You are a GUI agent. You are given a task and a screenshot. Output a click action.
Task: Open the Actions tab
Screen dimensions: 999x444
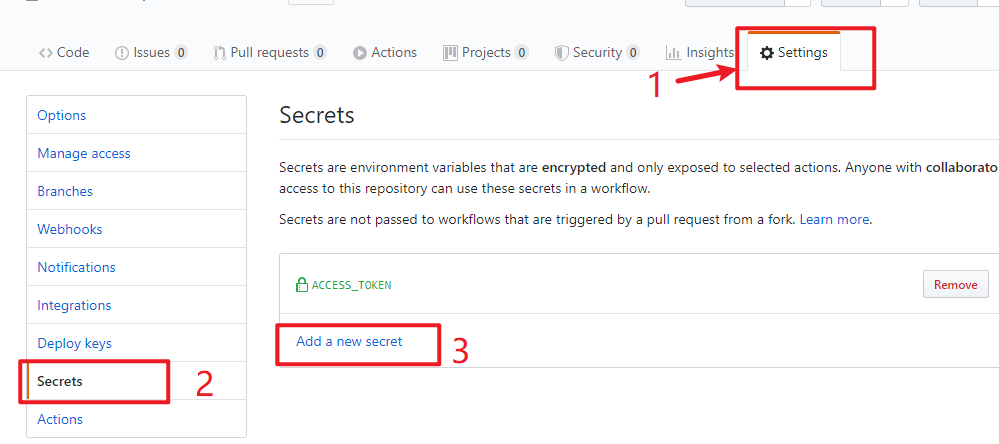coord(385,52)
